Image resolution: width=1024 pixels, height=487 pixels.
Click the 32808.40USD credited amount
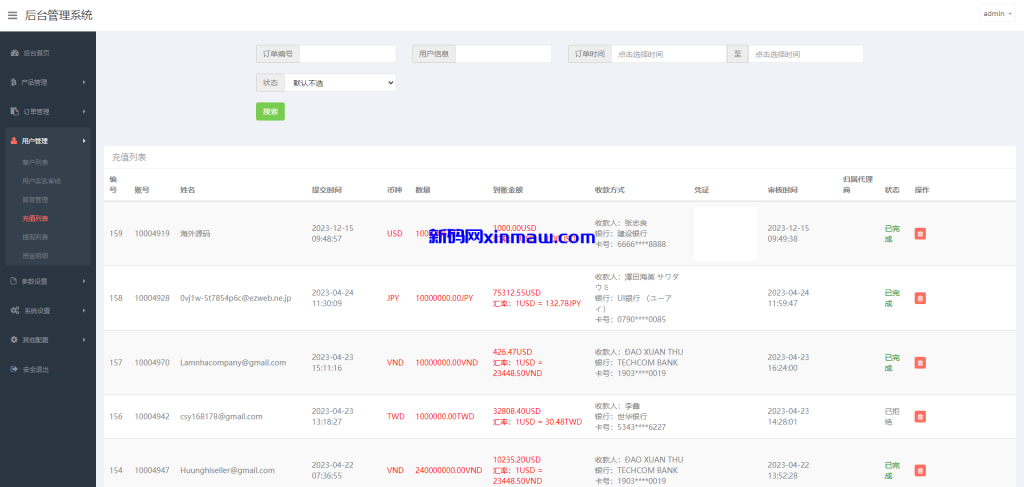tap(517, 411)
